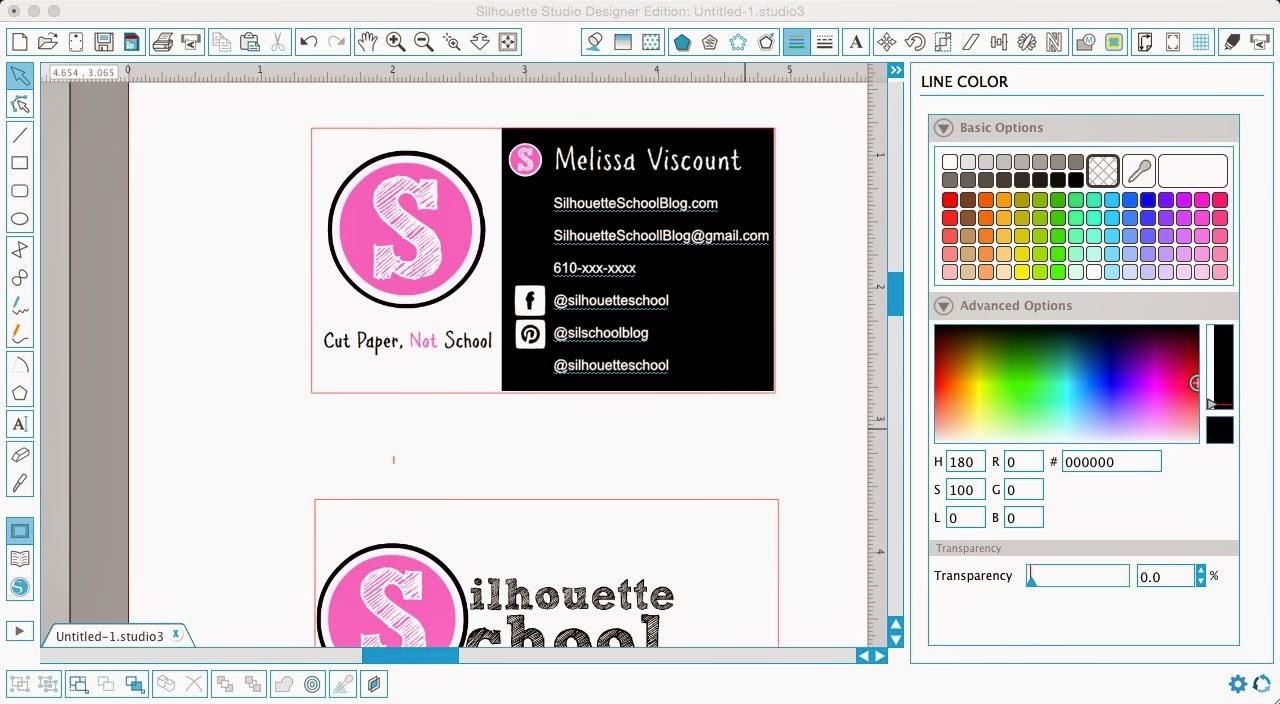
Task: Select the Draw a Polygon tool
Action: pos(20,249)
